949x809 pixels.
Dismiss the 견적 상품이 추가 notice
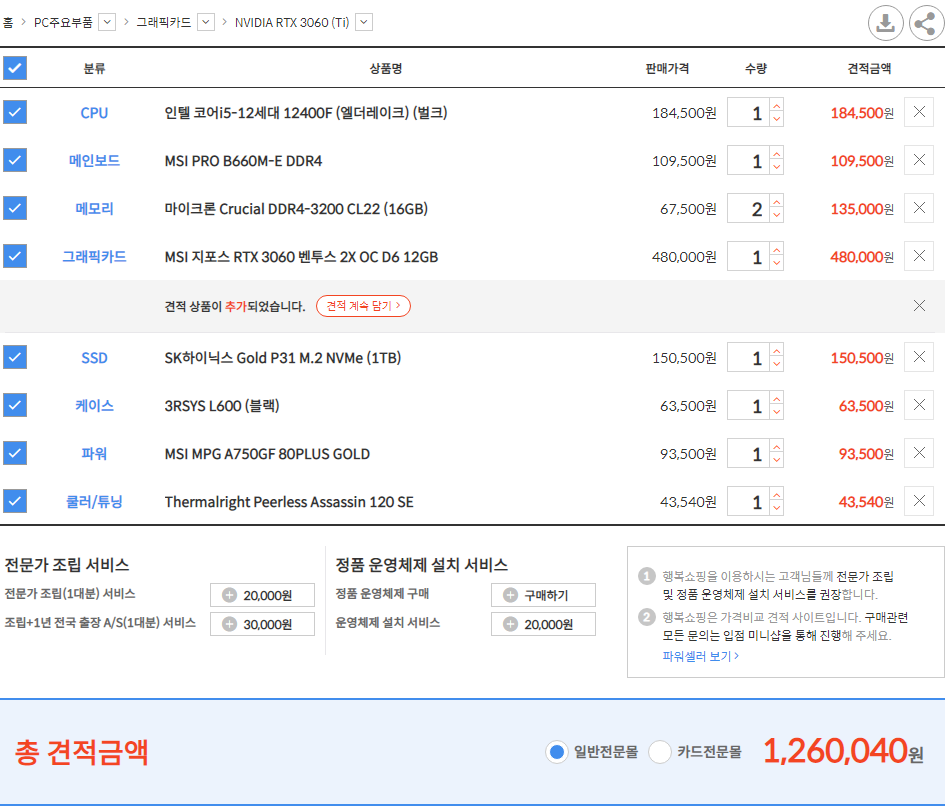tap(919, 306)
